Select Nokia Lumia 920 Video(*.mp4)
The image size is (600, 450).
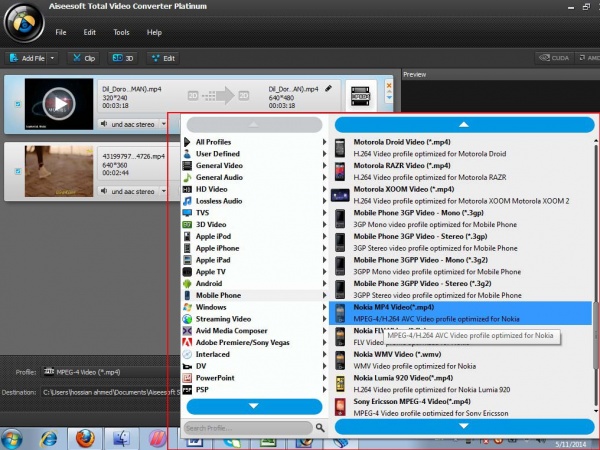pos(461,384)
